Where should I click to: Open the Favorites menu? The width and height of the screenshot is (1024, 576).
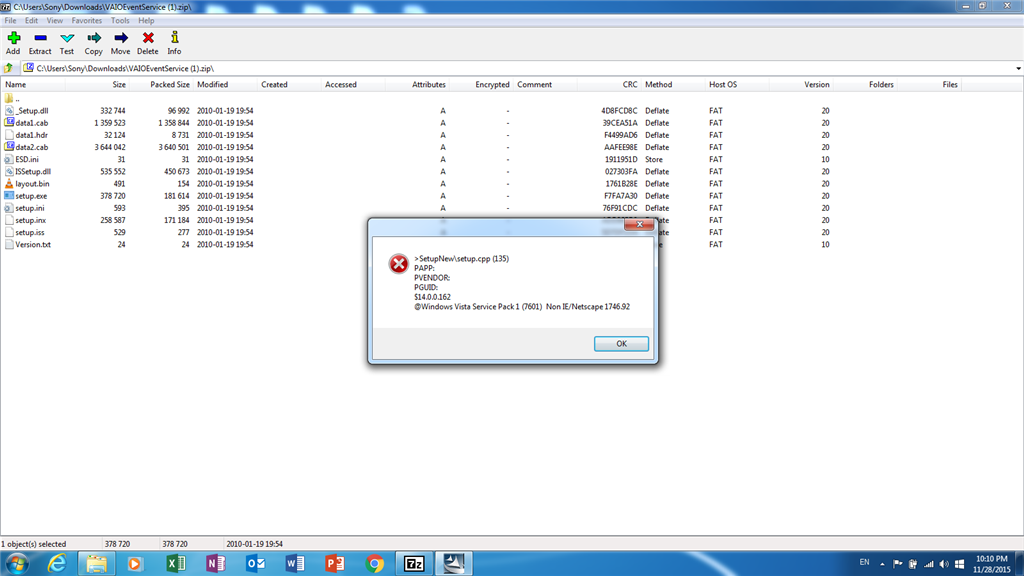[87, 20]
